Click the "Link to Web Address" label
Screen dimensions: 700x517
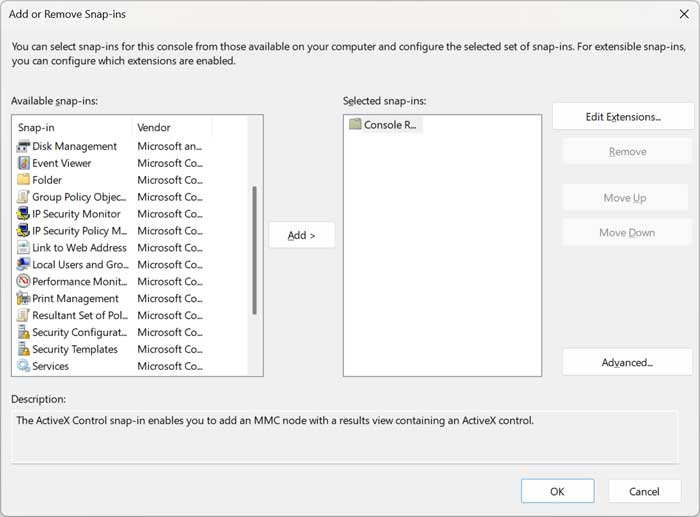point(79,248)
